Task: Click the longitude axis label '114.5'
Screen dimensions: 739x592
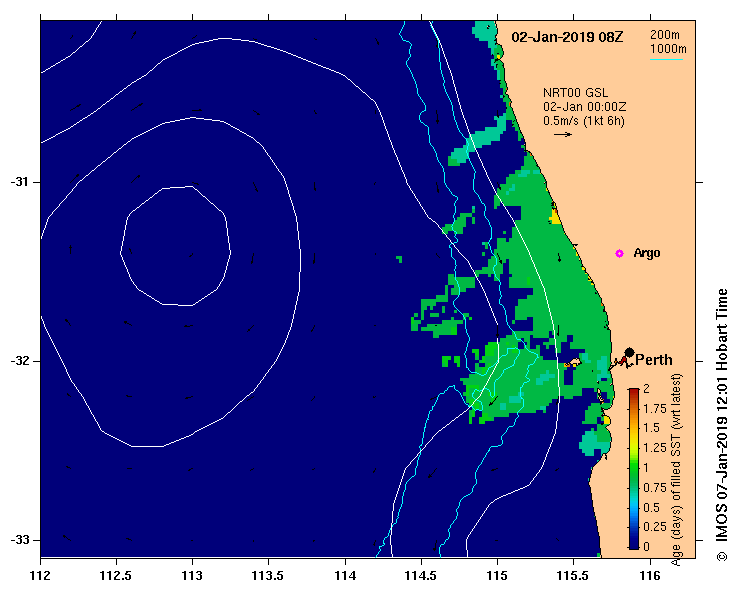Action: pos(421,576)
